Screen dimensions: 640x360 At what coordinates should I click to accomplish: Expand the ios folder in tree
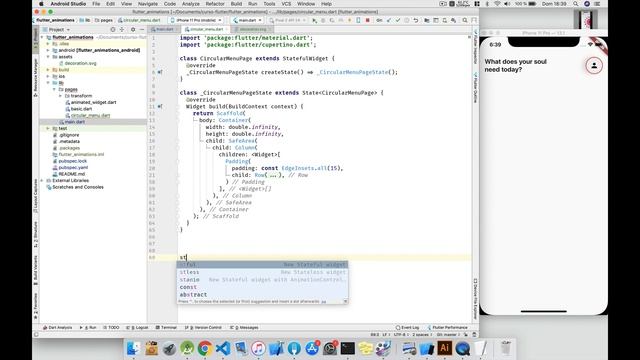48,76
